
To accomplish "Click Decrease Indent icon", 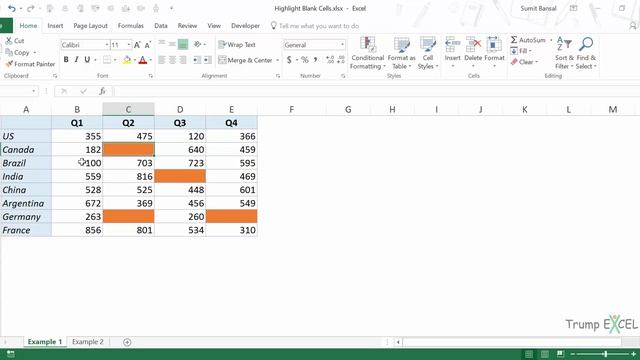I will (197, 60).
